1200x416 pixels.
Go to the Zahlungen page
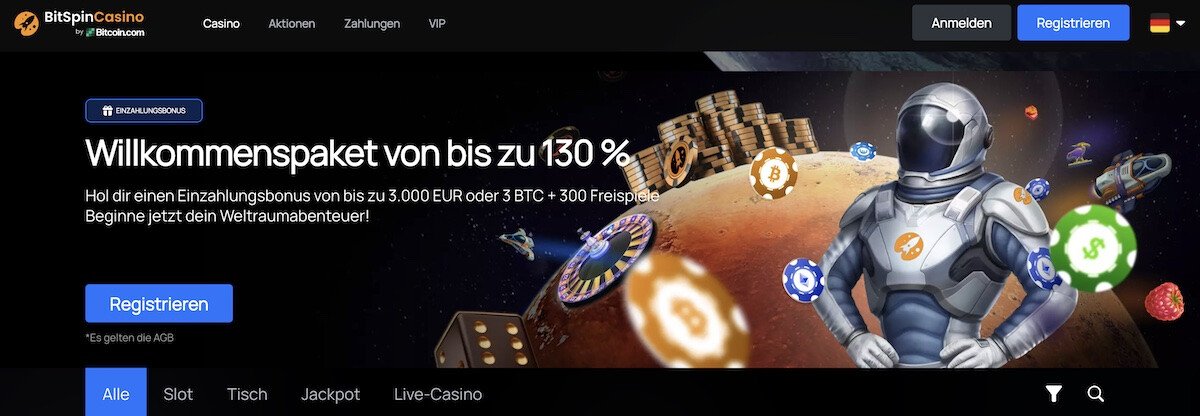click(372, 23)
